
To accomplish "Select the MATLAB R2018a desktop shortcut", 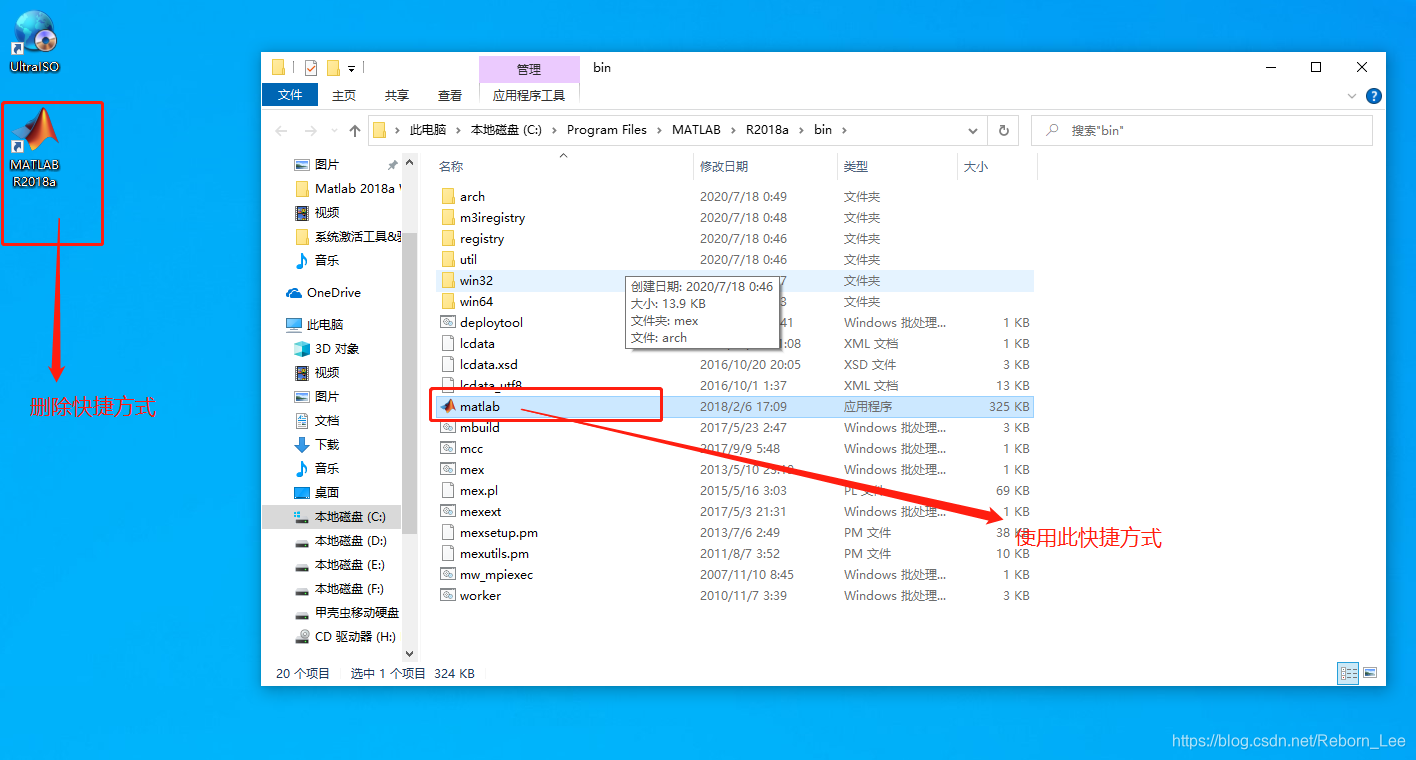I will point(35,148).
